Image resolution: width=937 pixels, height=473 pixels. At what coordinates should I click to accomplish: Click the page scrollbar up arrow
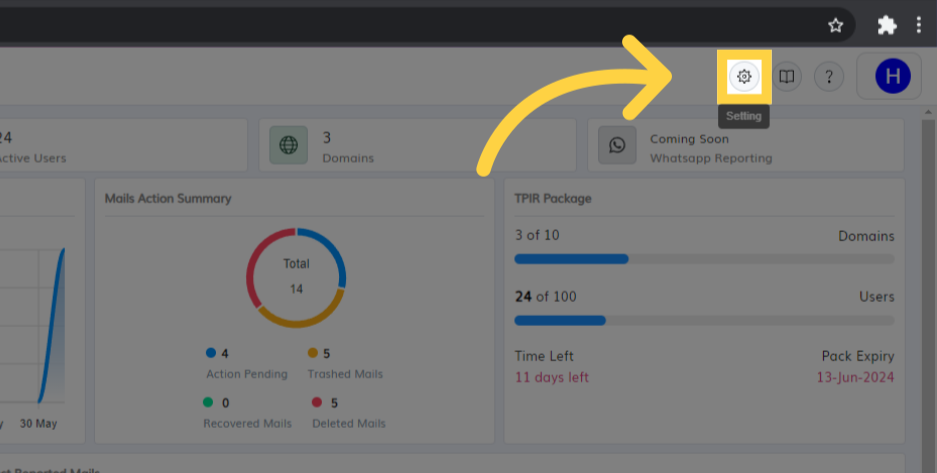tap(928, 112)
